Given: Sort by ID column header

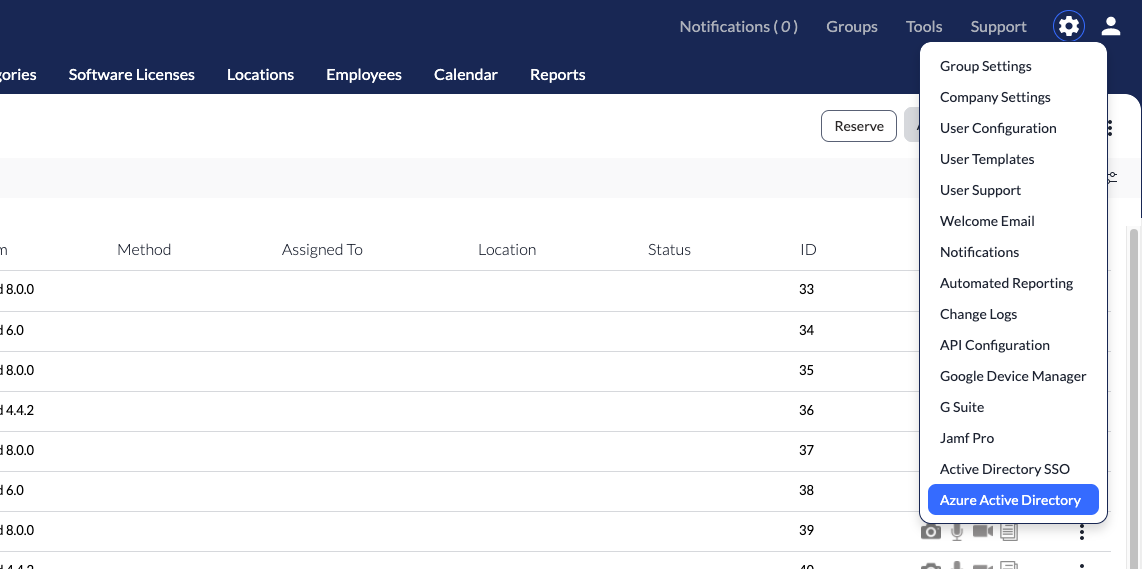Looking at the screenshot, I should [x=808, y=250].
